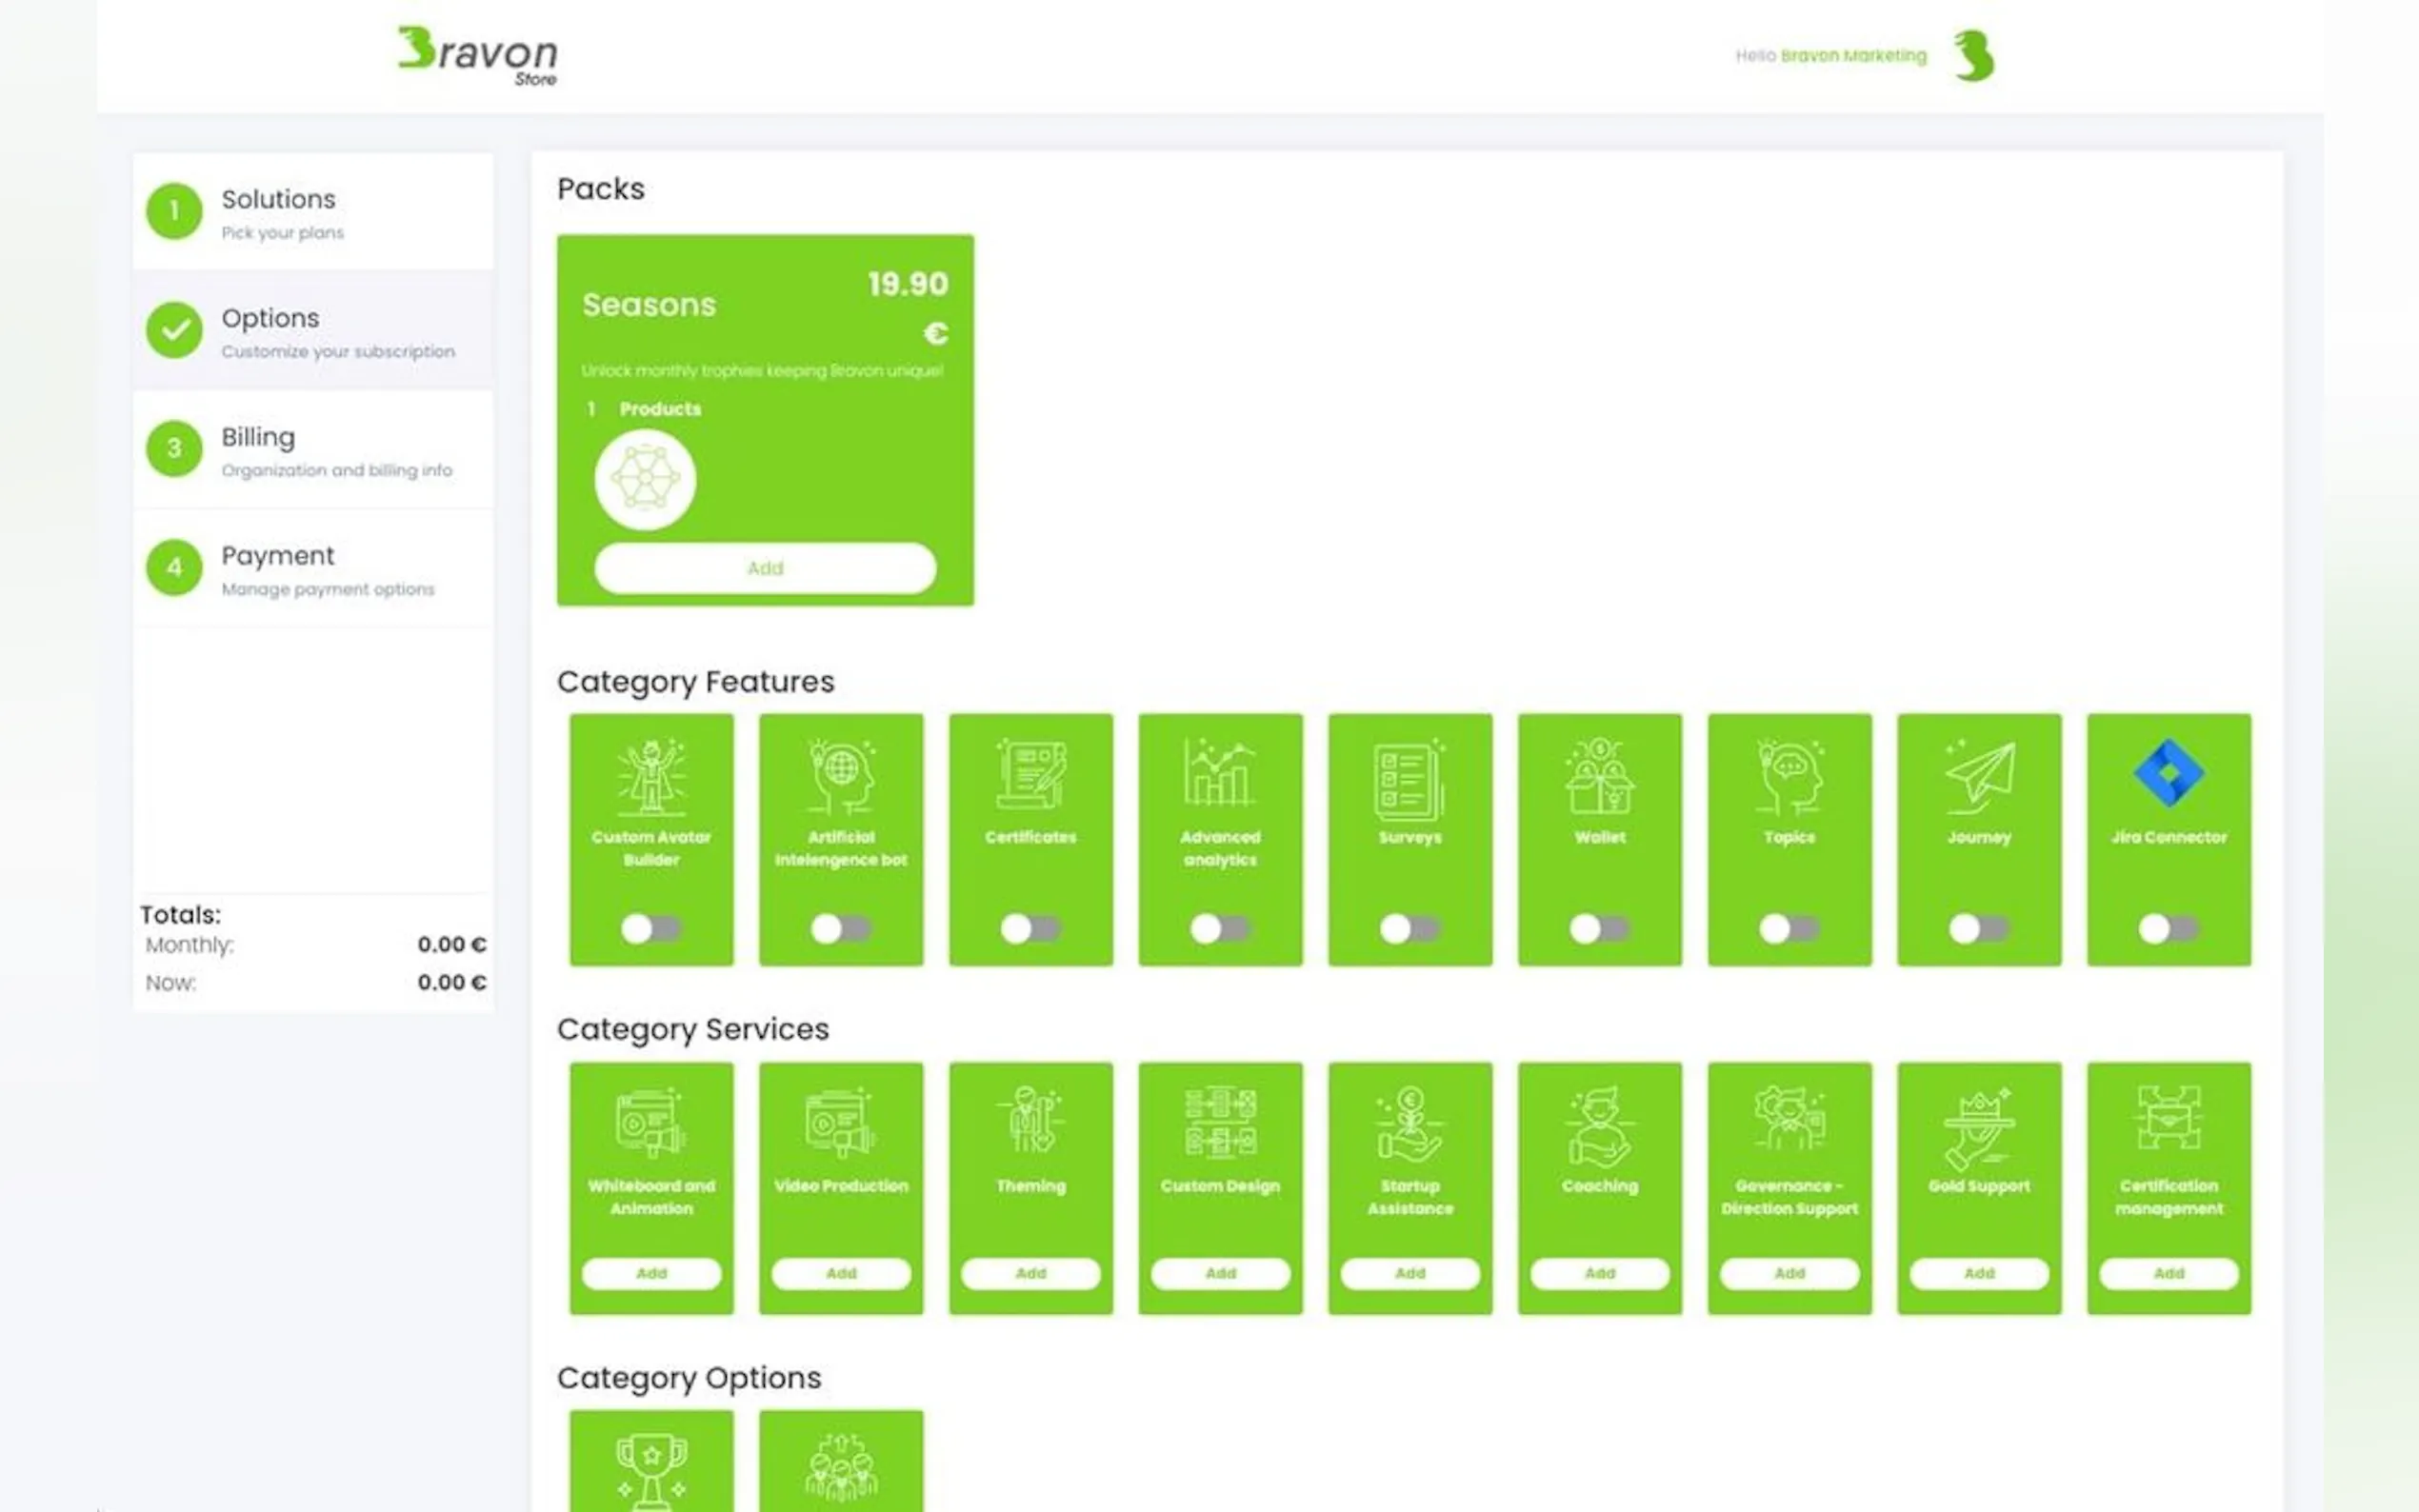Click the Topics thinking head icon
This screenshot has height=1512, width=2419.
click(1789, 777)
